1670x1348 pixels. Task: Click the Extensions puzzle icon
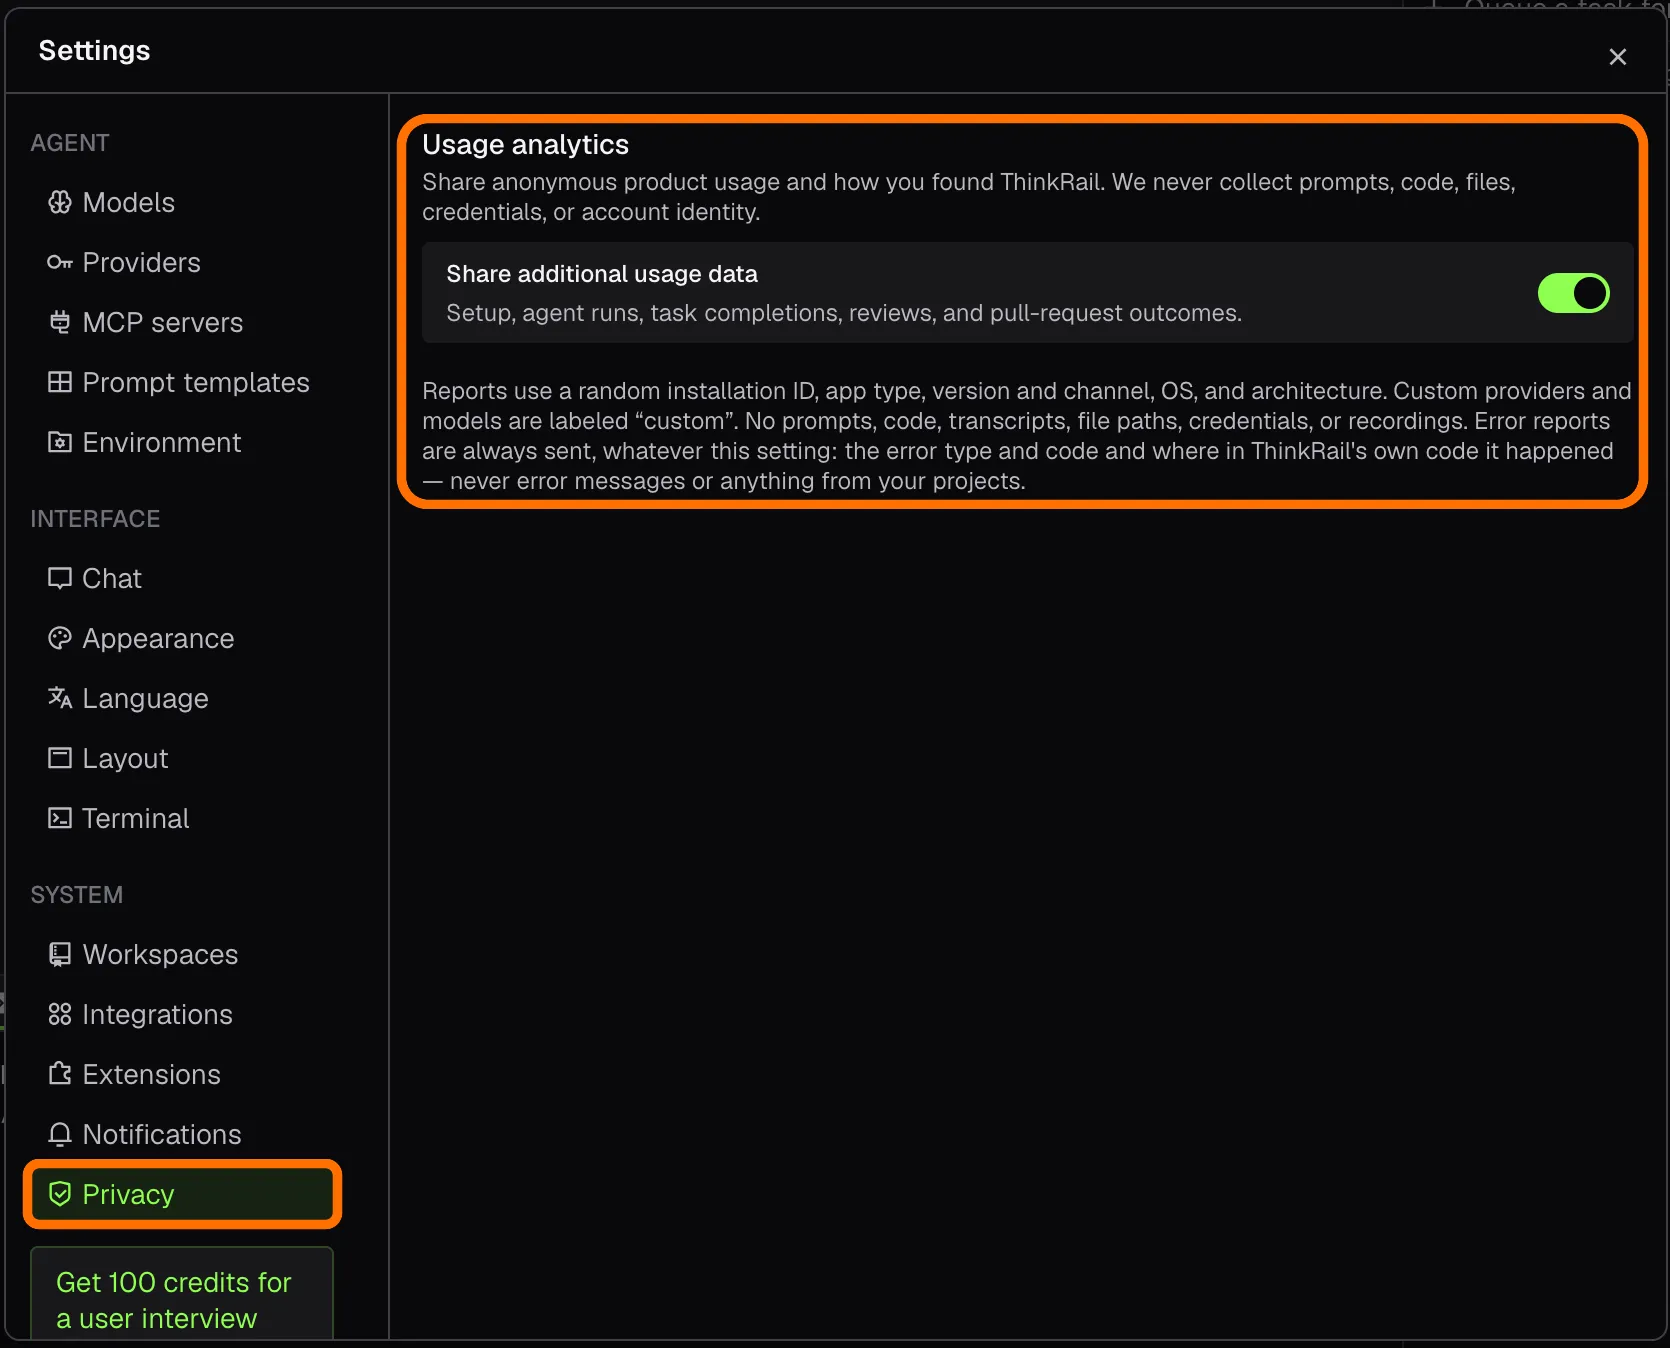(60, 1074)
